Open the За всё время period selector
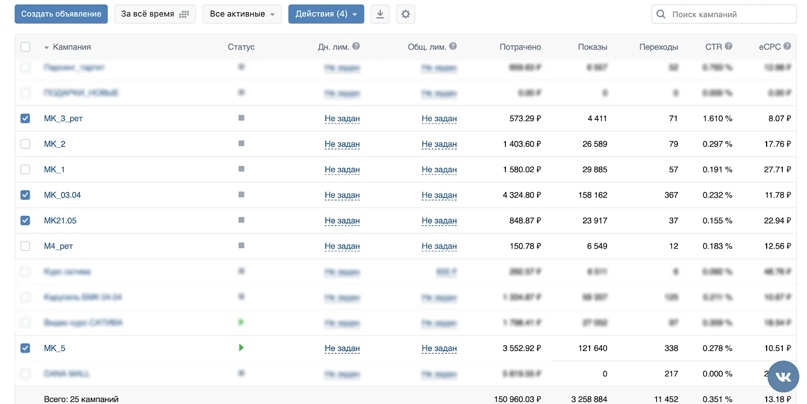Screen dimensions: 807x404 click(x=155, y=14)
